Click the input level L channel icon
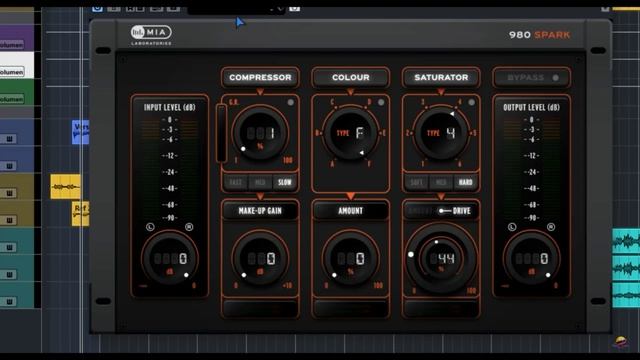640x360 pixels. 150,227
